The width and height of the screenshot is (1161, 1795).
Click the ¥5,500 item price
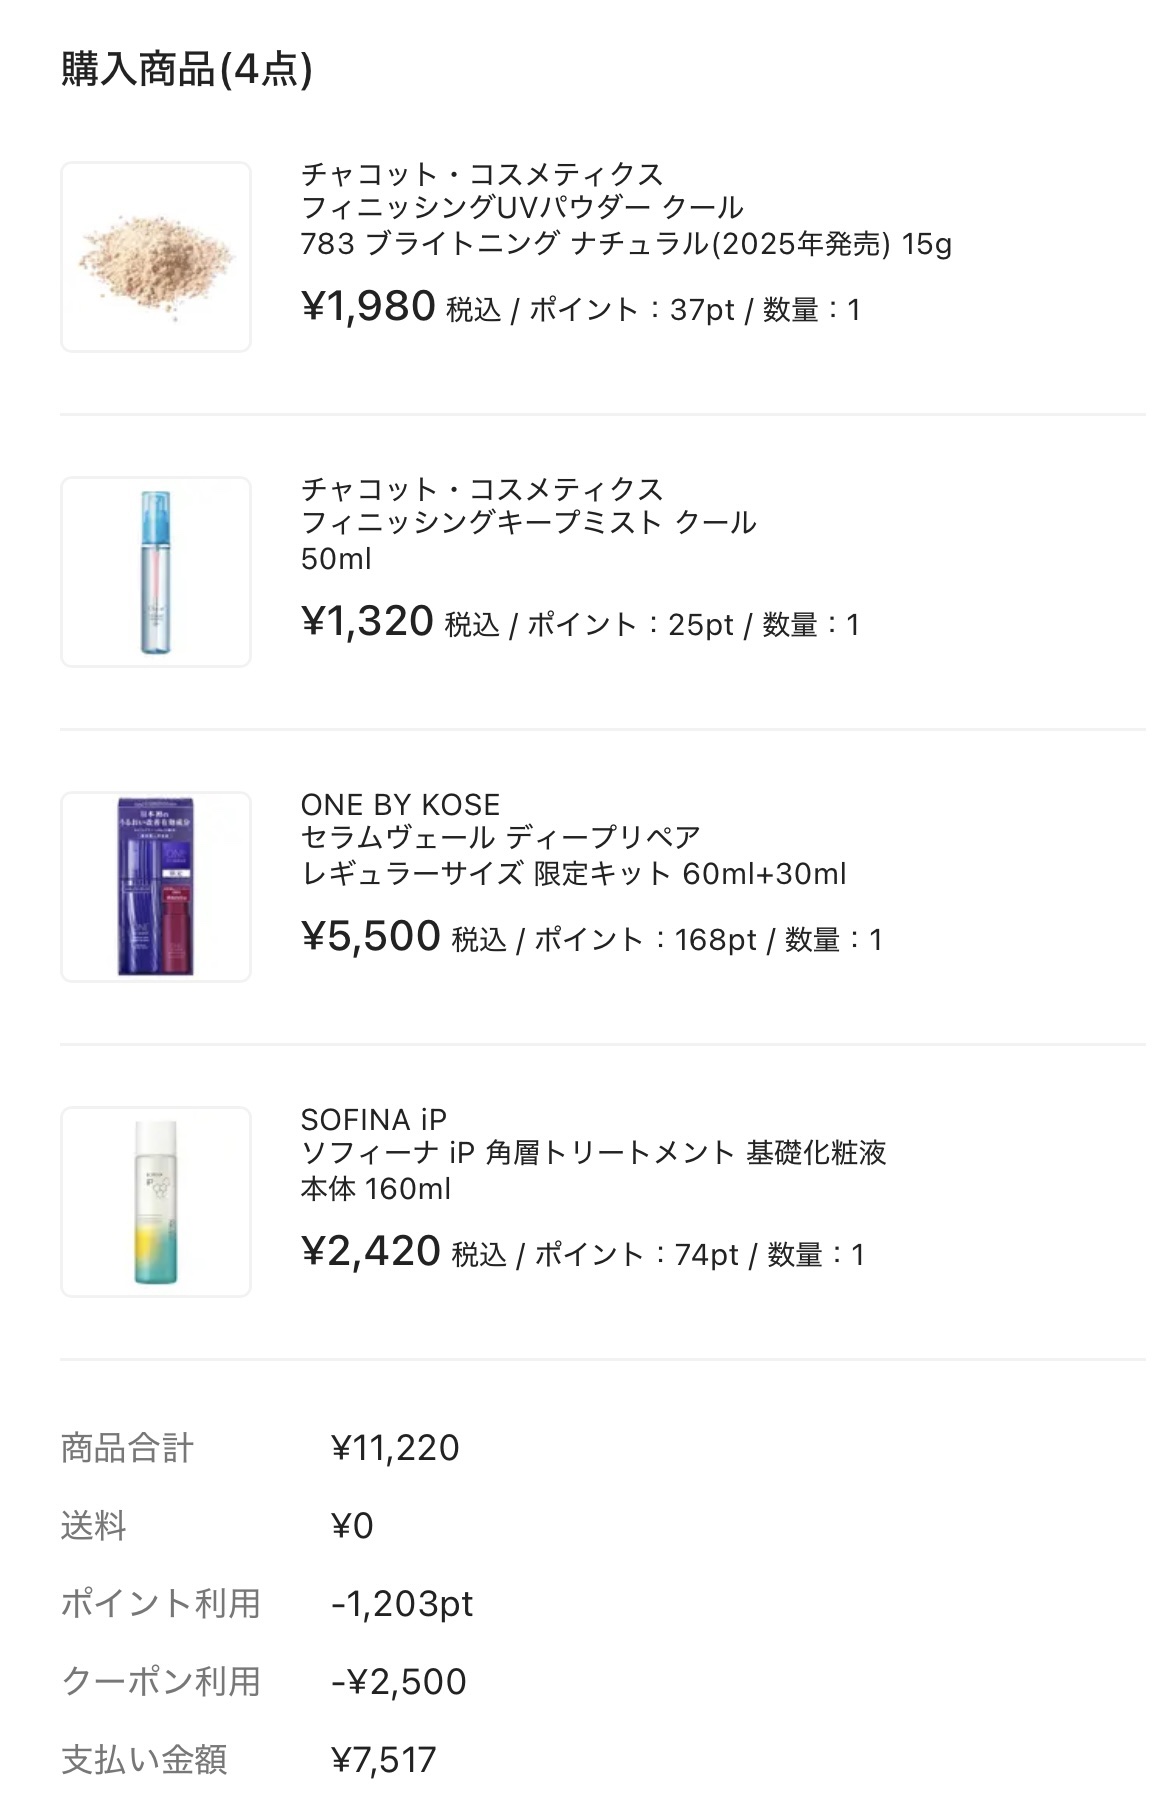pyautogui.click(x=371, y=937)
